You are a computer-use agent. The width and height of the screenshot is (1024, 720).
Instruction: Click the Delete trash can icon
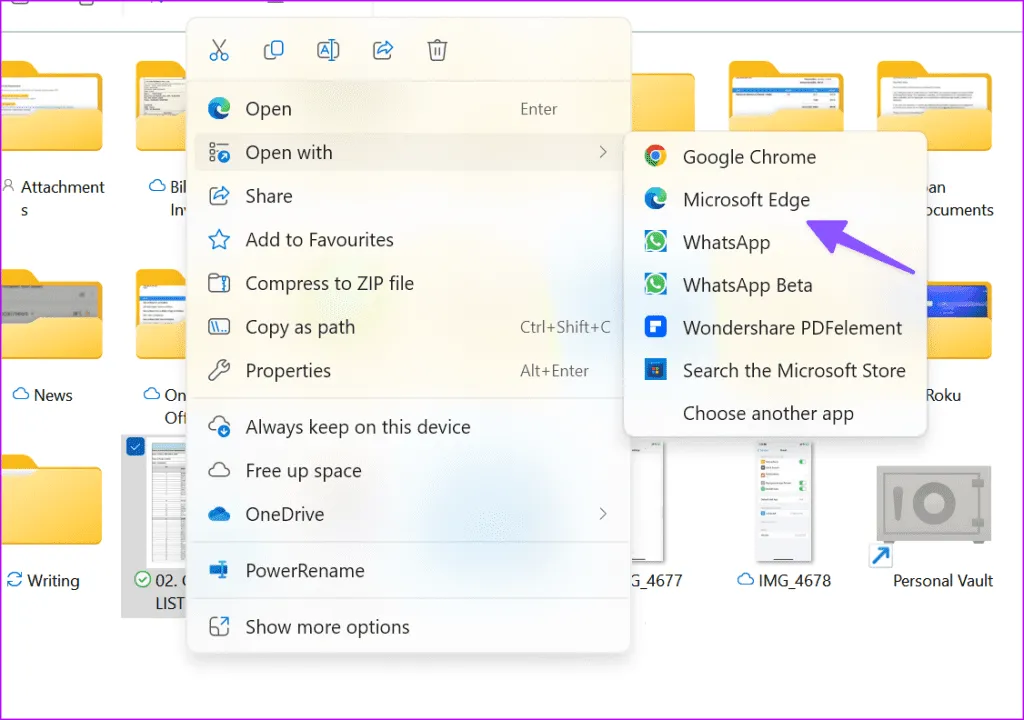(437, 50)
